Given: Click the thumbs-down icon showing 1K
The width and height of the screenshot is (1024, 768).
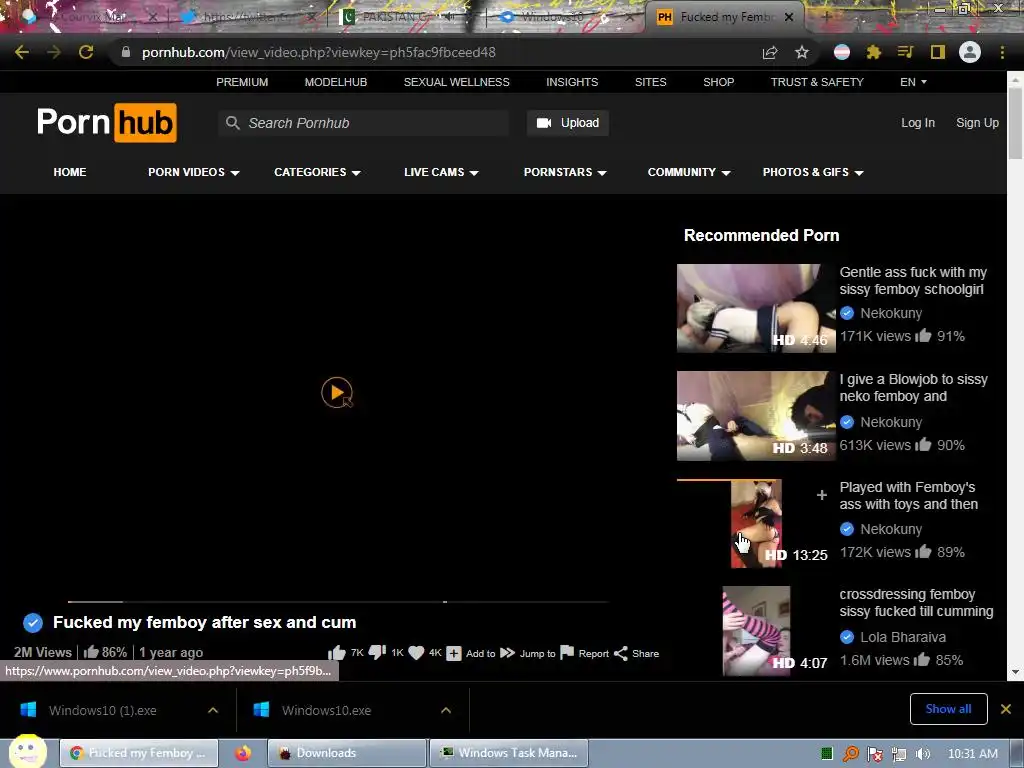Looking at the screenshot, I should click(377, 652).
